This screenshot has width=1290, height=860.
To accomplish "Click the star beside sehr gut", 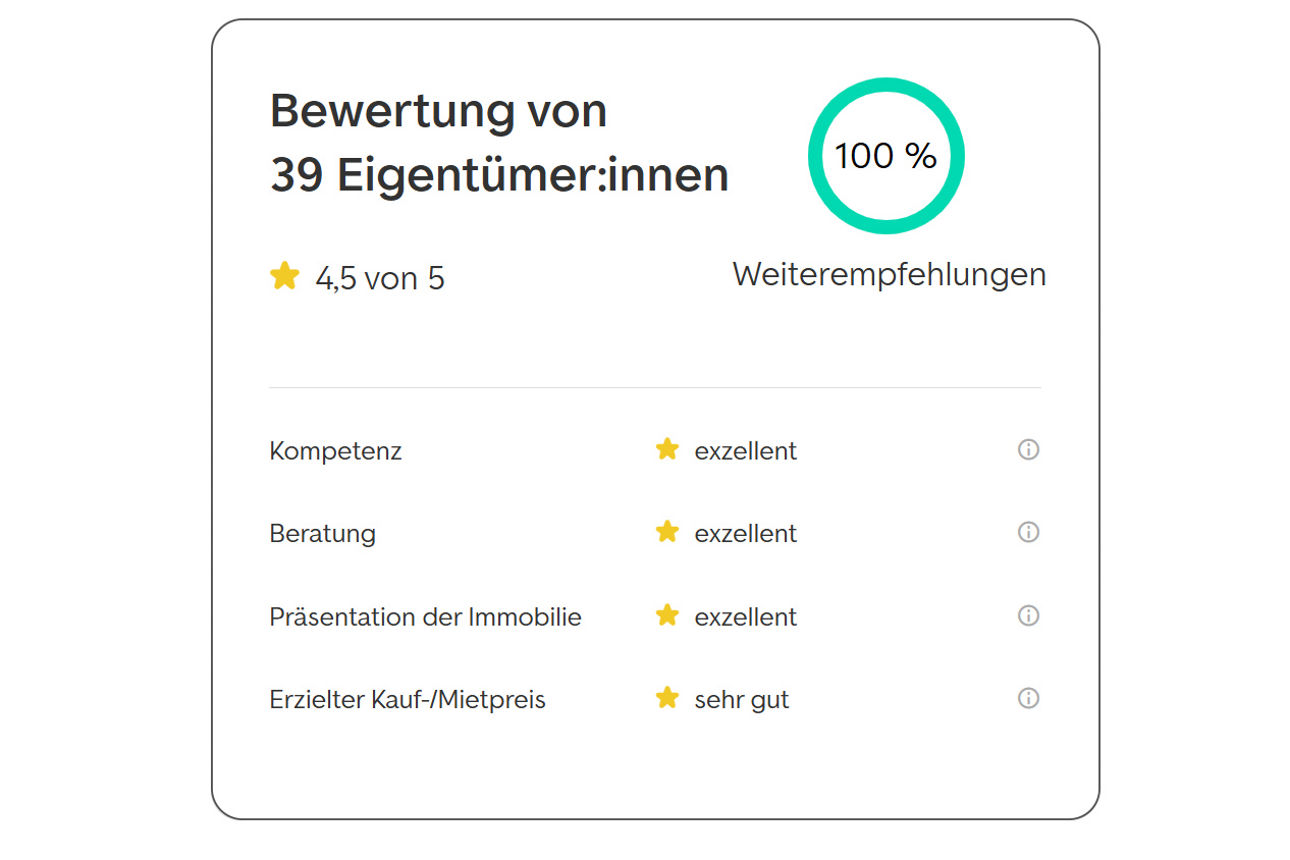I will [x=667, y=698].
